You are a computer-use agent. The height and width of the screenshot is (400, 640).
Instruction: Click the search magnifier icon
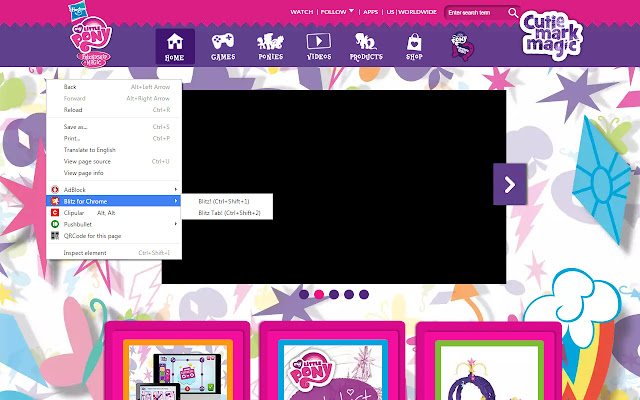point(513,13)
